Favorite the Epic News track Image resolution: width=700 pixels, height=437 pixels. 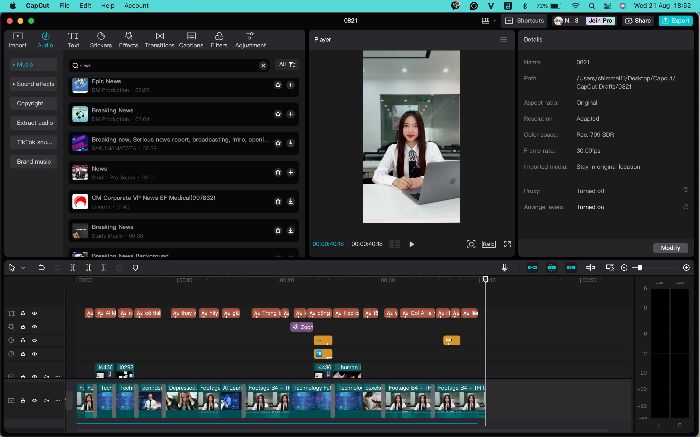click(278, 85)
